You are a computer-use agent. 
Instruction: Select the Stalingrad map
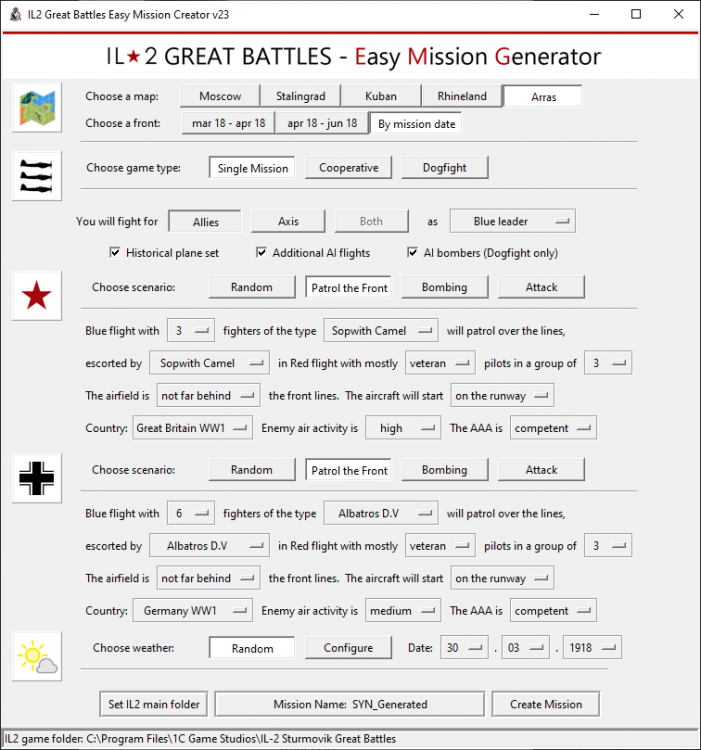point(300,96)
